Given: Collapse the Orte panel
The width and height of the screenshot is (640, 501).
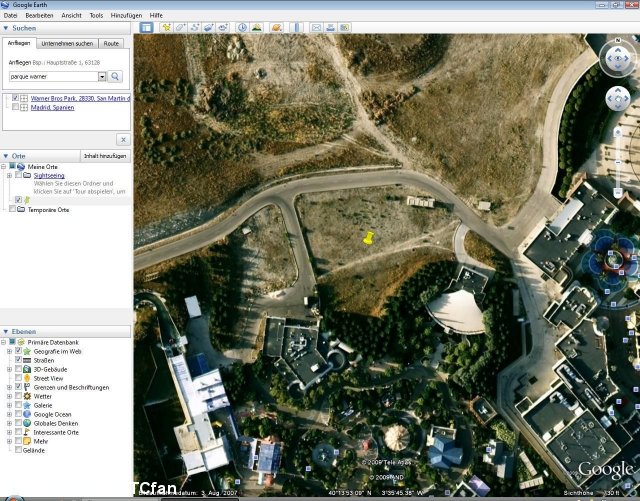Looking at the screenshot, I should [6, 156].
